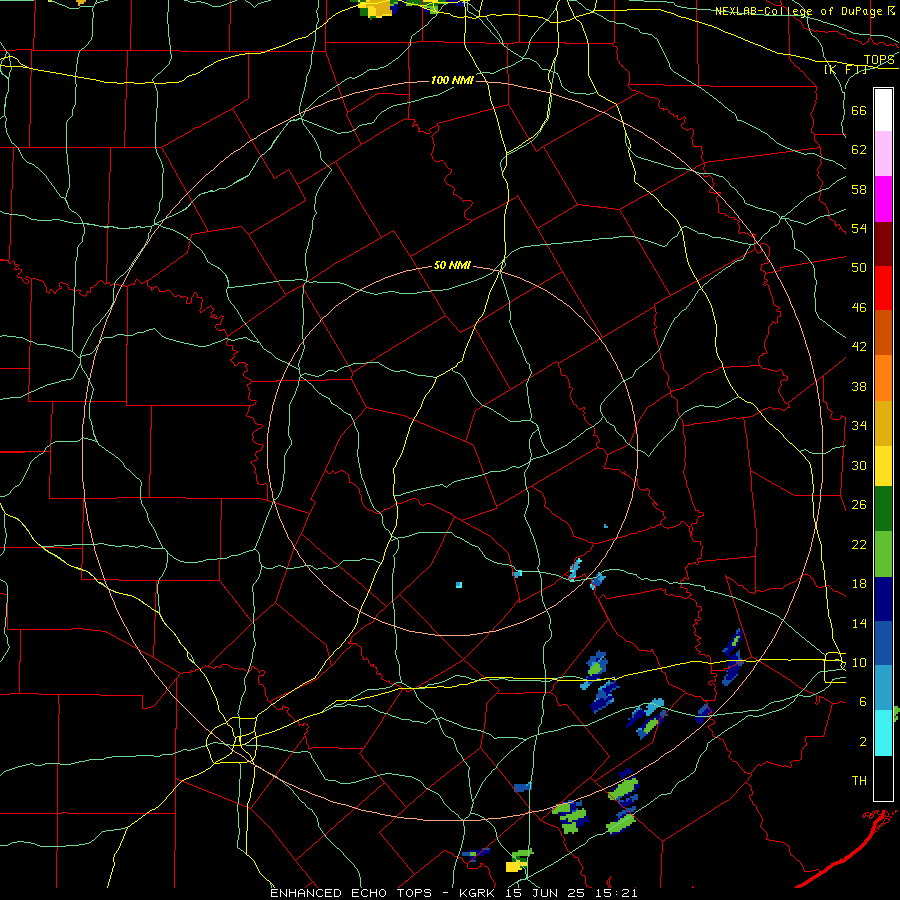Screen dimensions: 900x900
Task: Click the NEXLAB-College of DuPage credit
Action: pos(805,11)
